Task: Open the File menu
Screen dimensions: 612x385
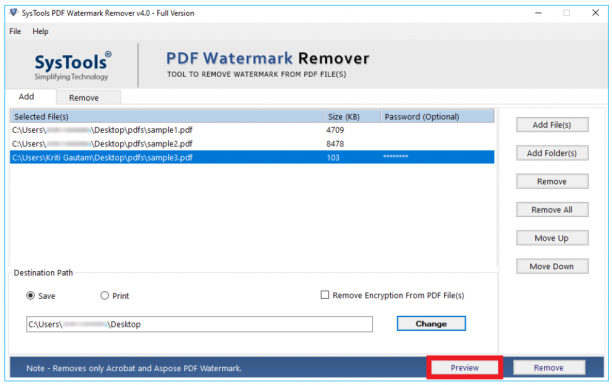Action: [x=15, y=31]
